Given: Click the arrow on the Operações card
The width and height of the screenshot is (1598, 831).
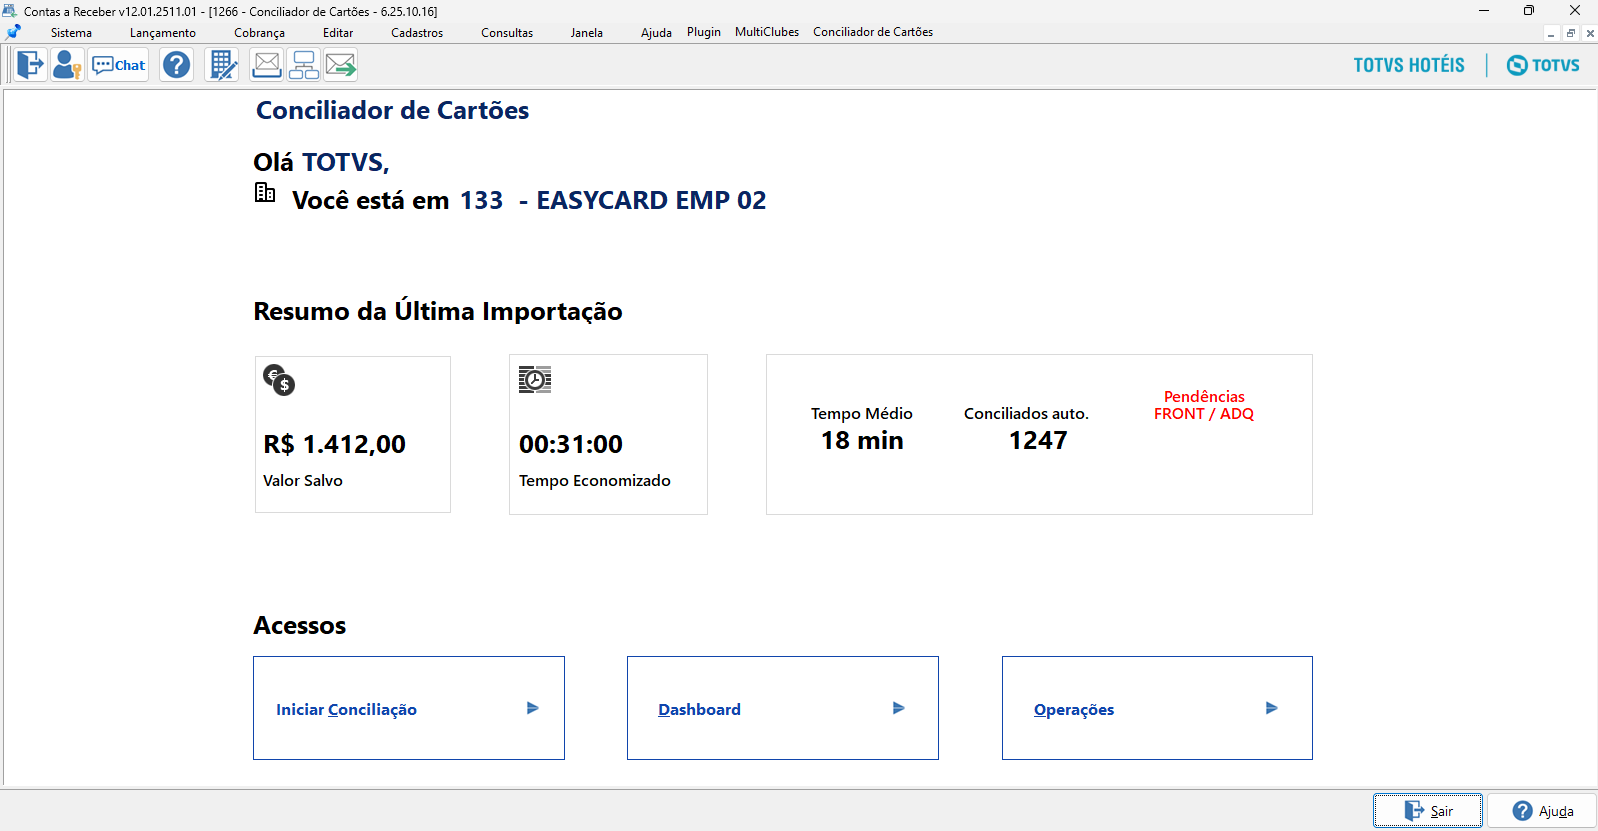Looking at the screenshot, I should point(1272,708).
